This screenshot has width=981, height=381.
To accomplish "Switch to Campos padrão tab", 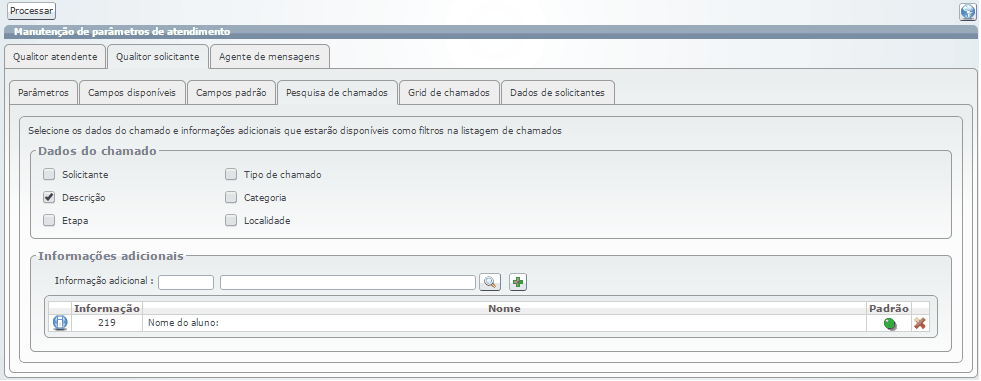I will (231, 93).
